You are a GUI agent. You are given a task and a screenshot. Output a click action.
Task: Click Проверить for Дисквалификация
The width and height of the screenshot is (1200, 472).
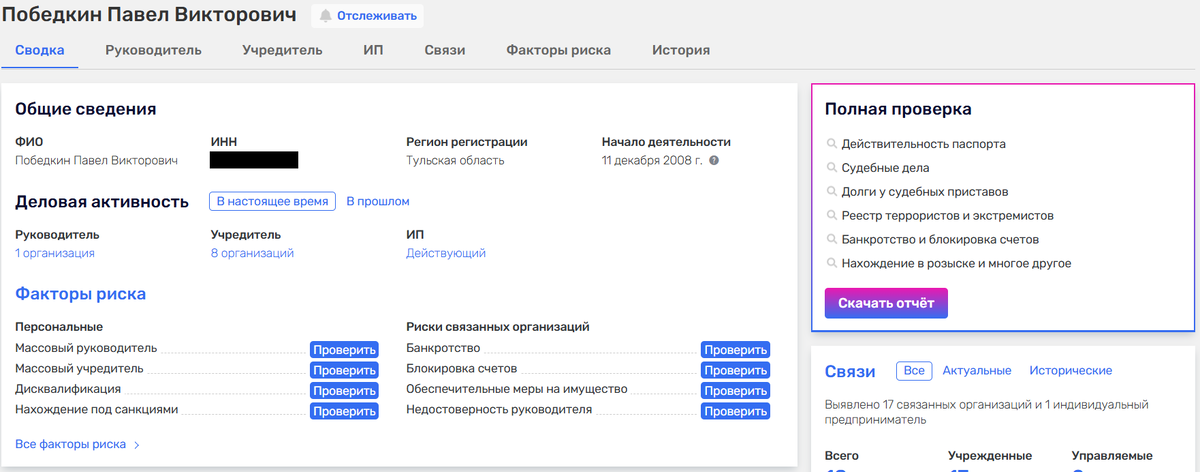pos(344,390)
